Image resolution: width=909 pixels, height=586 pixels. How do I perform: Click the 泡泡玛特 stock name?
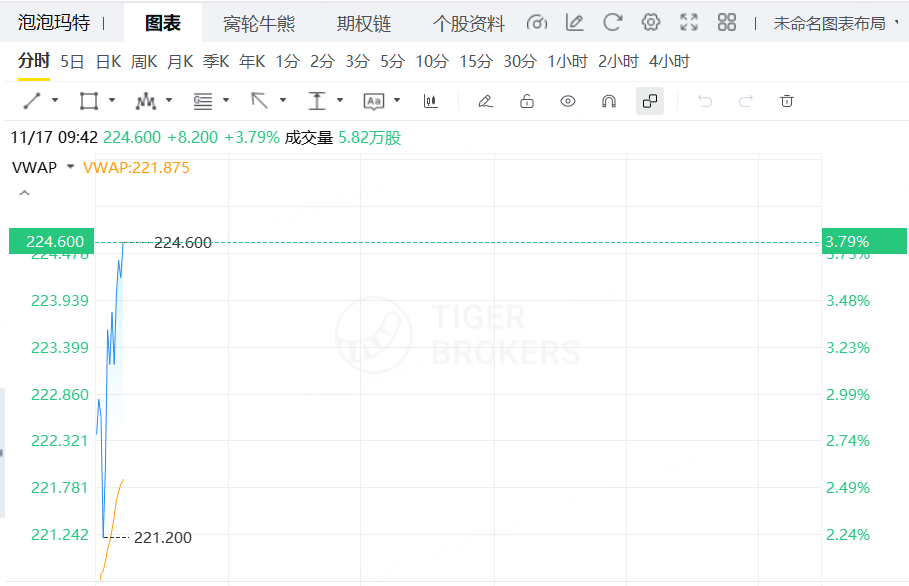(54, 23)
